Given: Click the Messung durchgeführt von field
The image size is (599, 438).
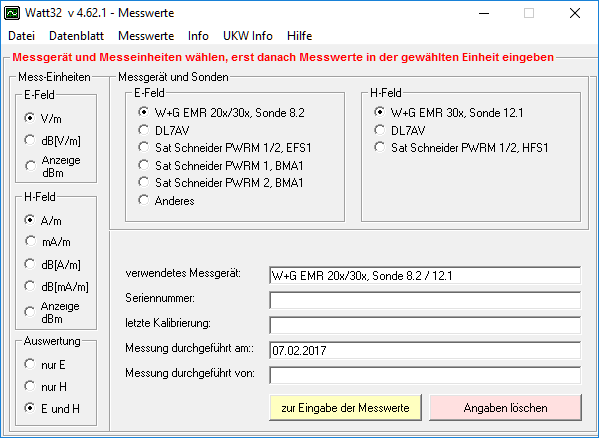Looking at the screenshot, I should [x=425, y=375].
